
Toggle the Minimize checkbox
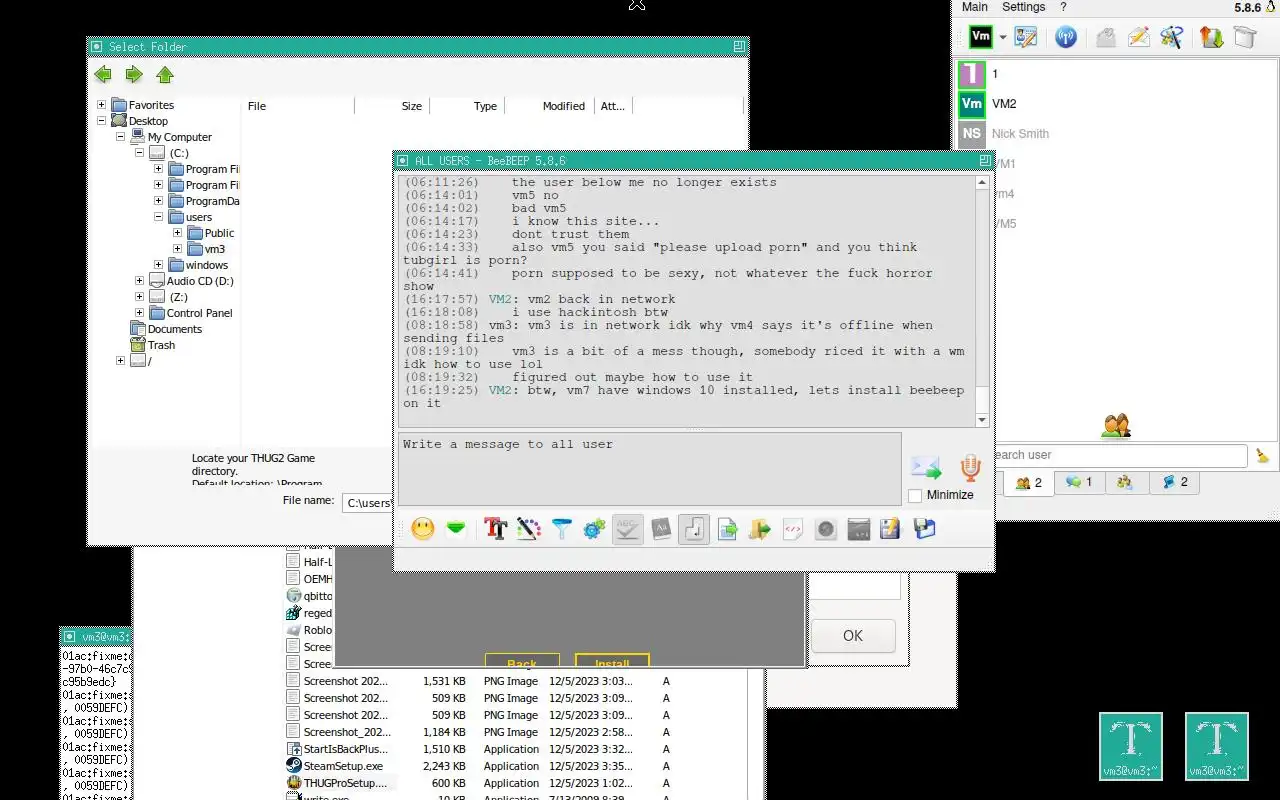point(915,495)
